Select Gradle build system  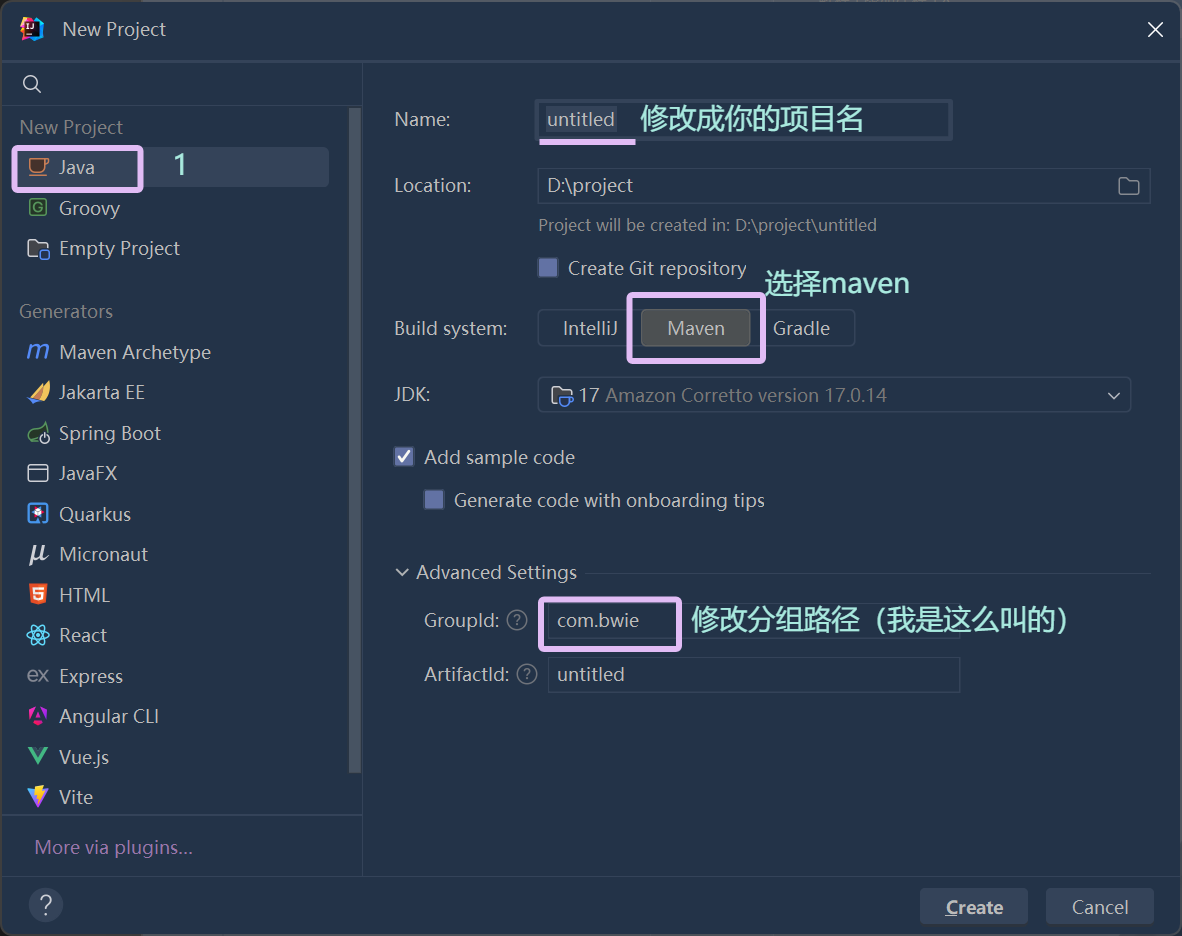[x=802, y=329]
